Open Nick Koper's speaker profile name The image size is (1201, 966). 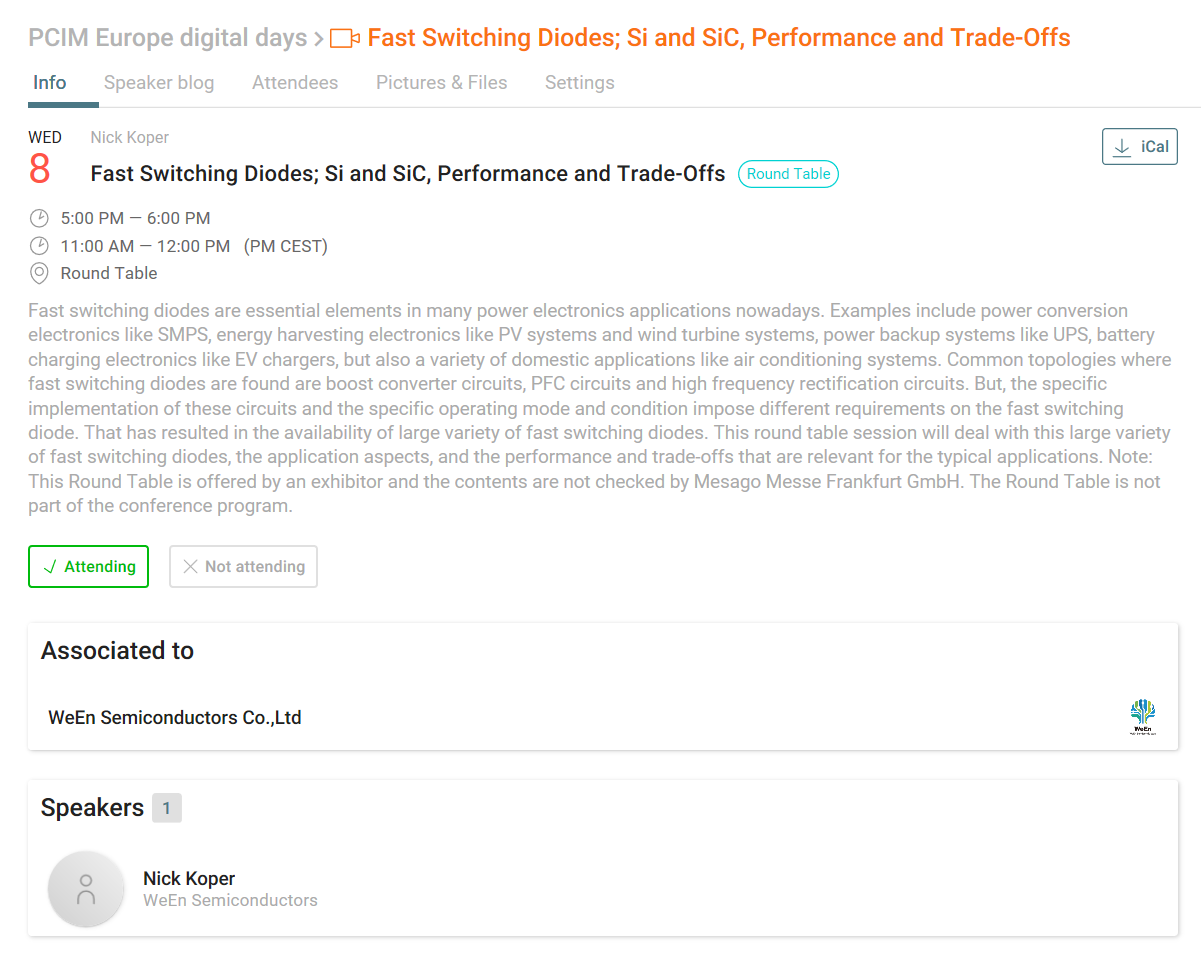[x=189, y=879]
